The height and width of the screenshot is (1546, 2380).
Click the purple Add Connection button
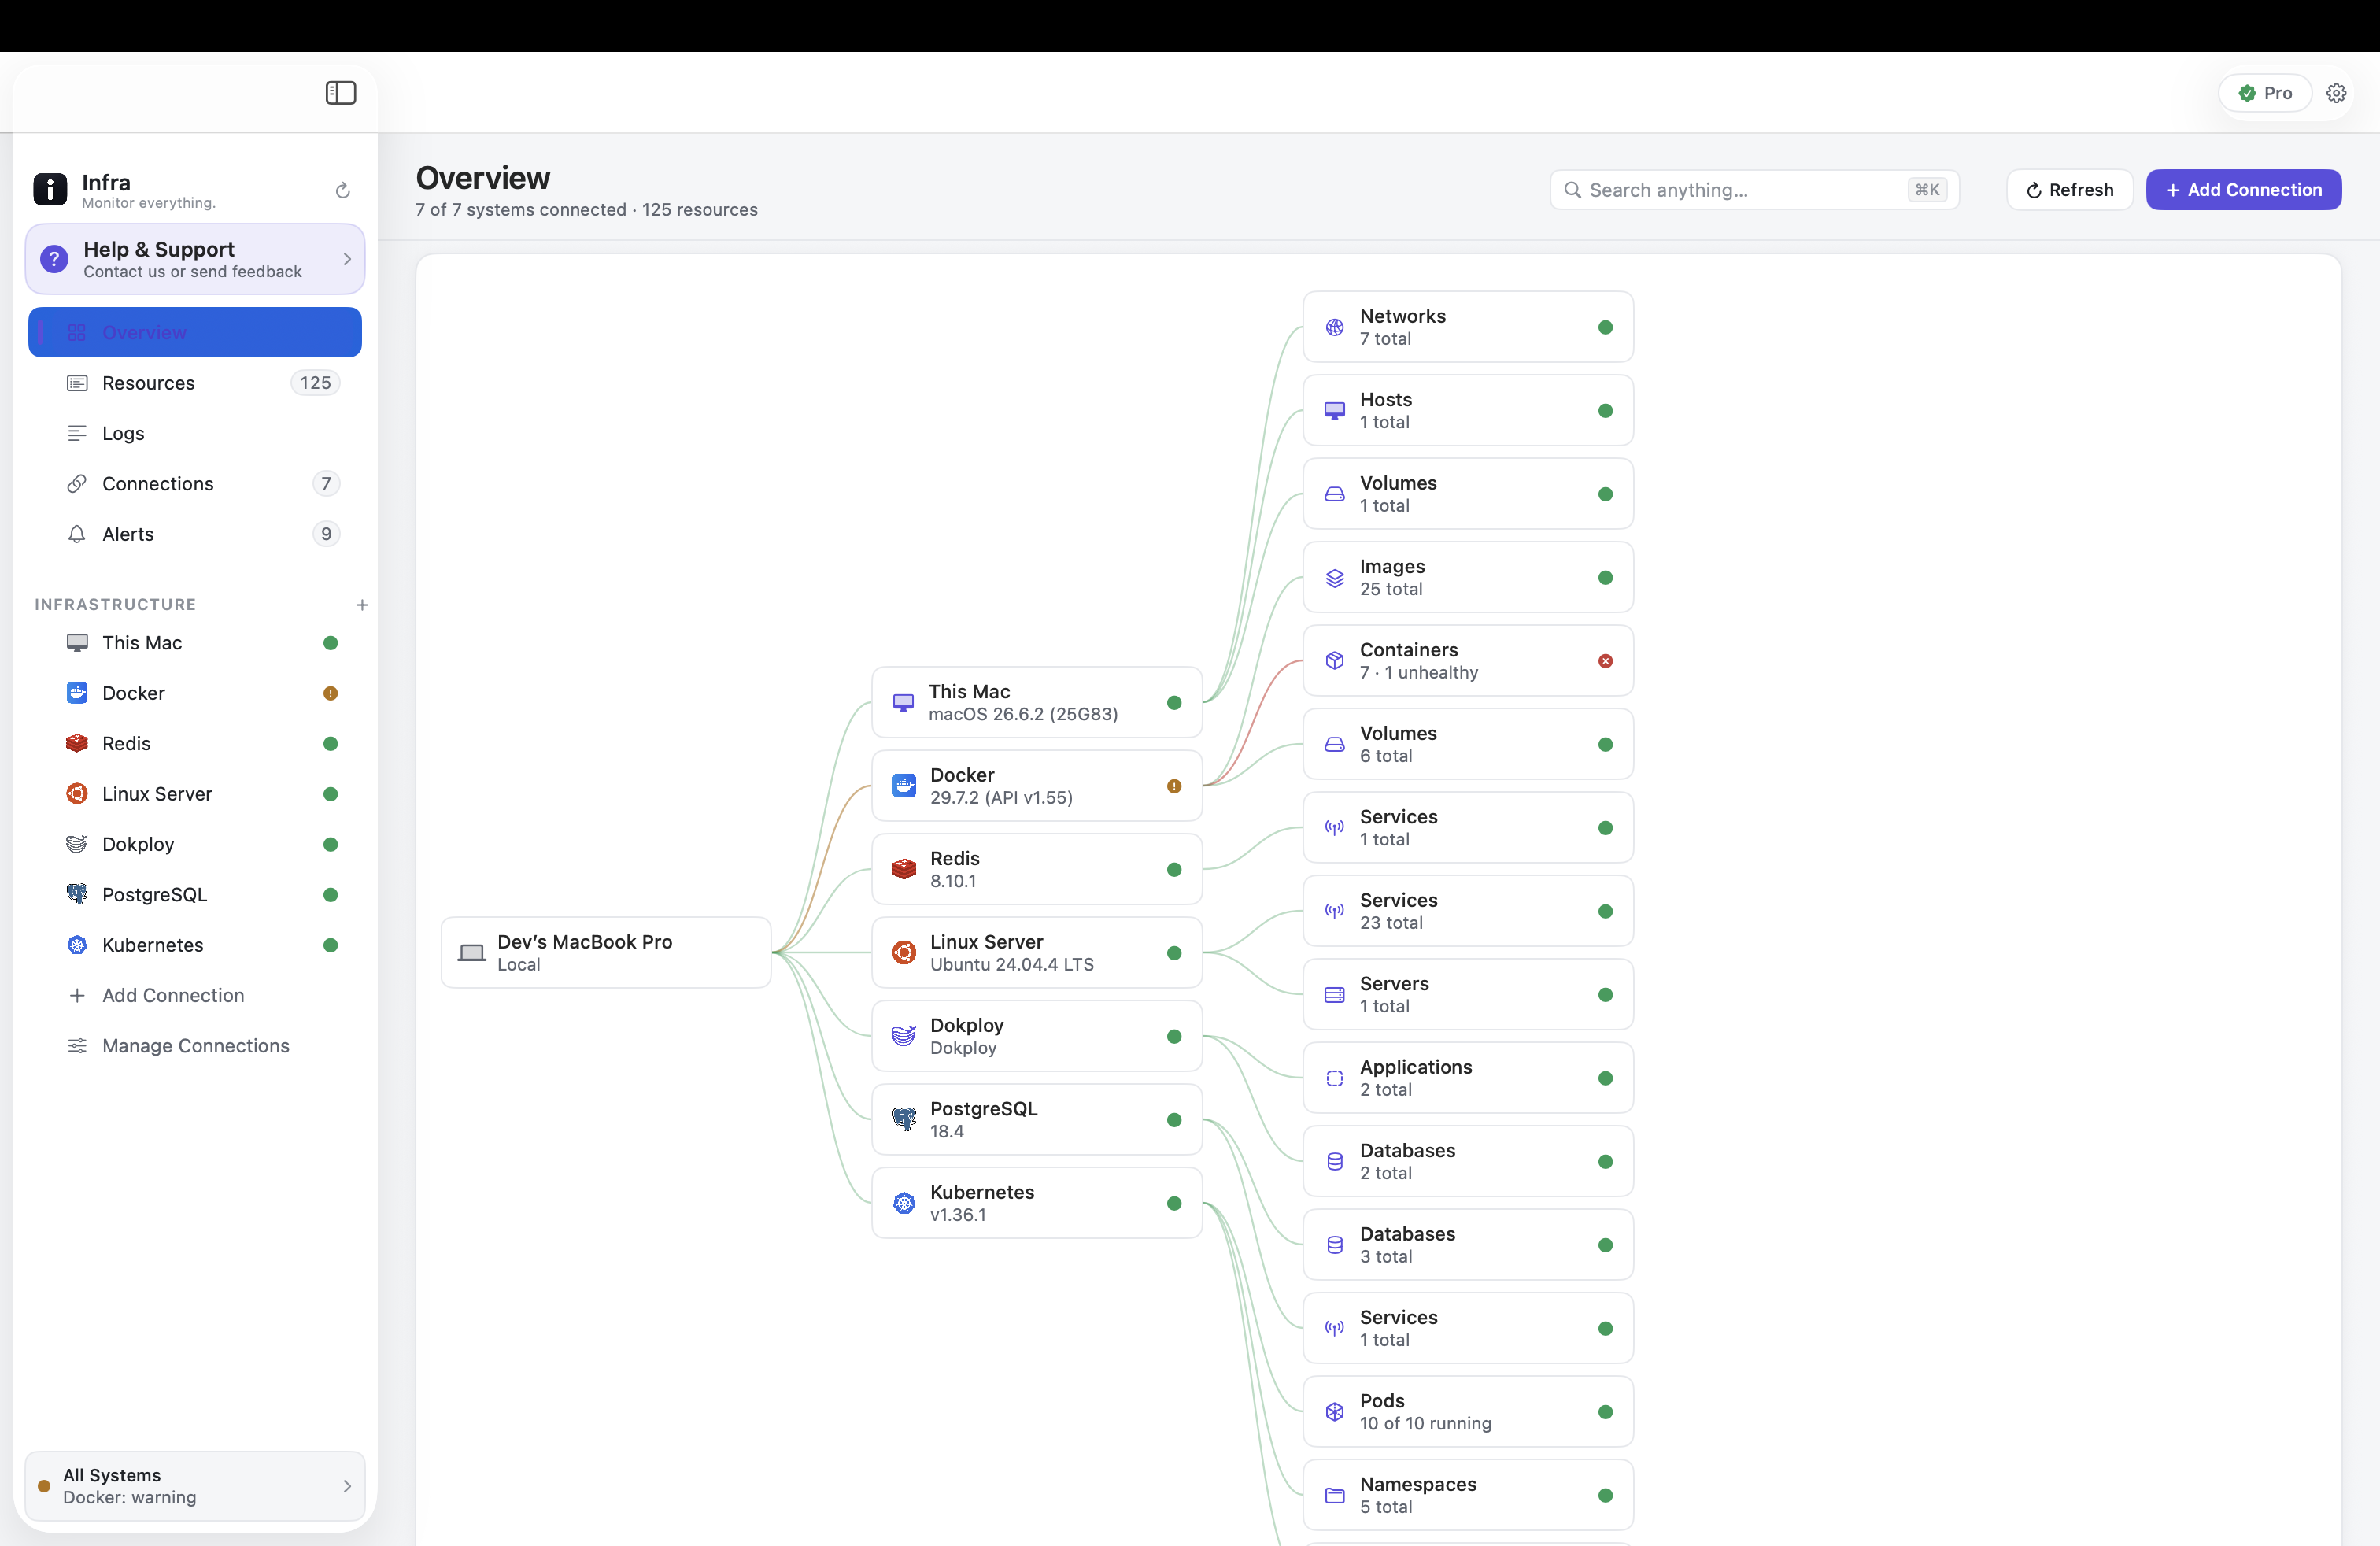pos(2243,190)
